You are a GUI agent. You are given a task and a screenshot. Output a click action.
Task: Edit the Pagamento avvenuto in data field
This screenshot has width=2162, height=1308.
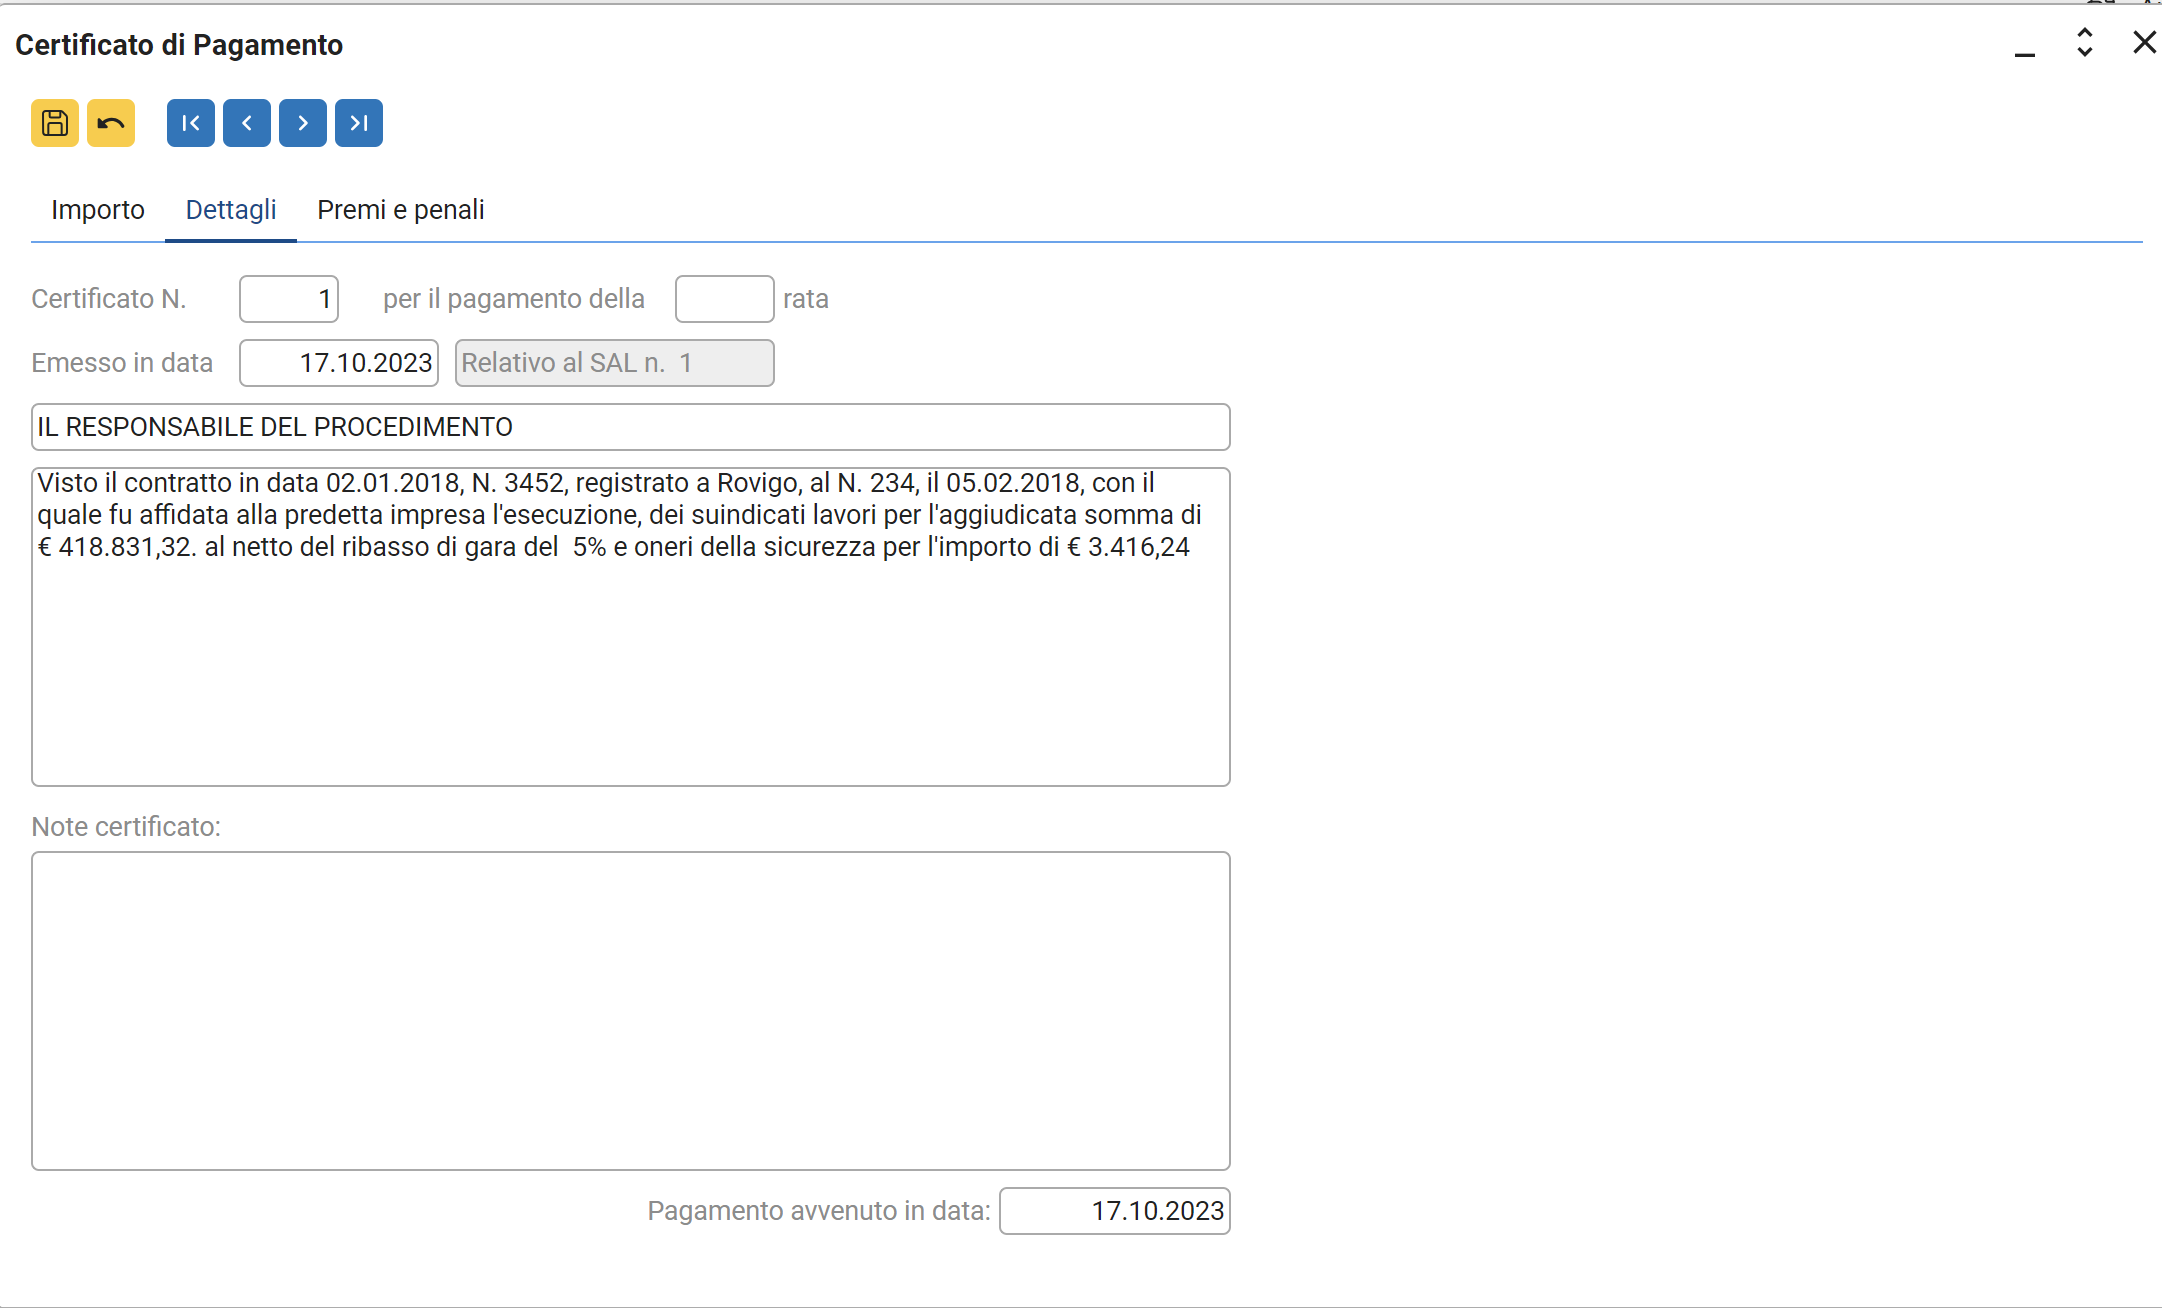tap(1114, 1211)
